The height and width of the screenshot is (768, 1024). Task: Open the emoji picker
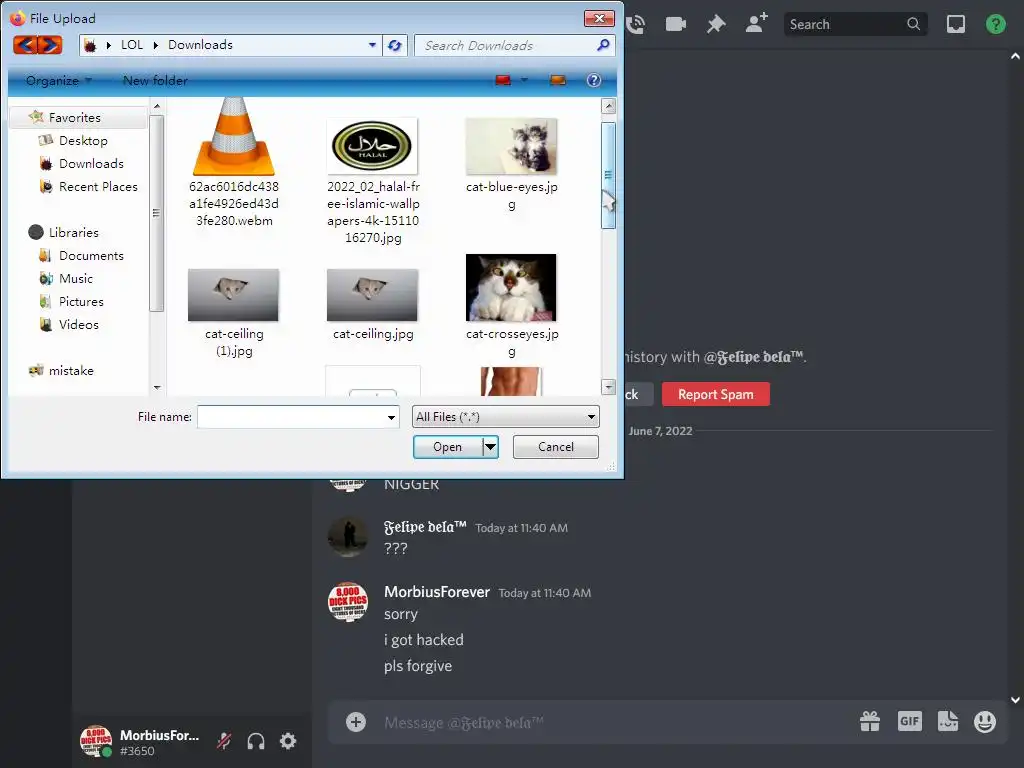click(985, 721)
